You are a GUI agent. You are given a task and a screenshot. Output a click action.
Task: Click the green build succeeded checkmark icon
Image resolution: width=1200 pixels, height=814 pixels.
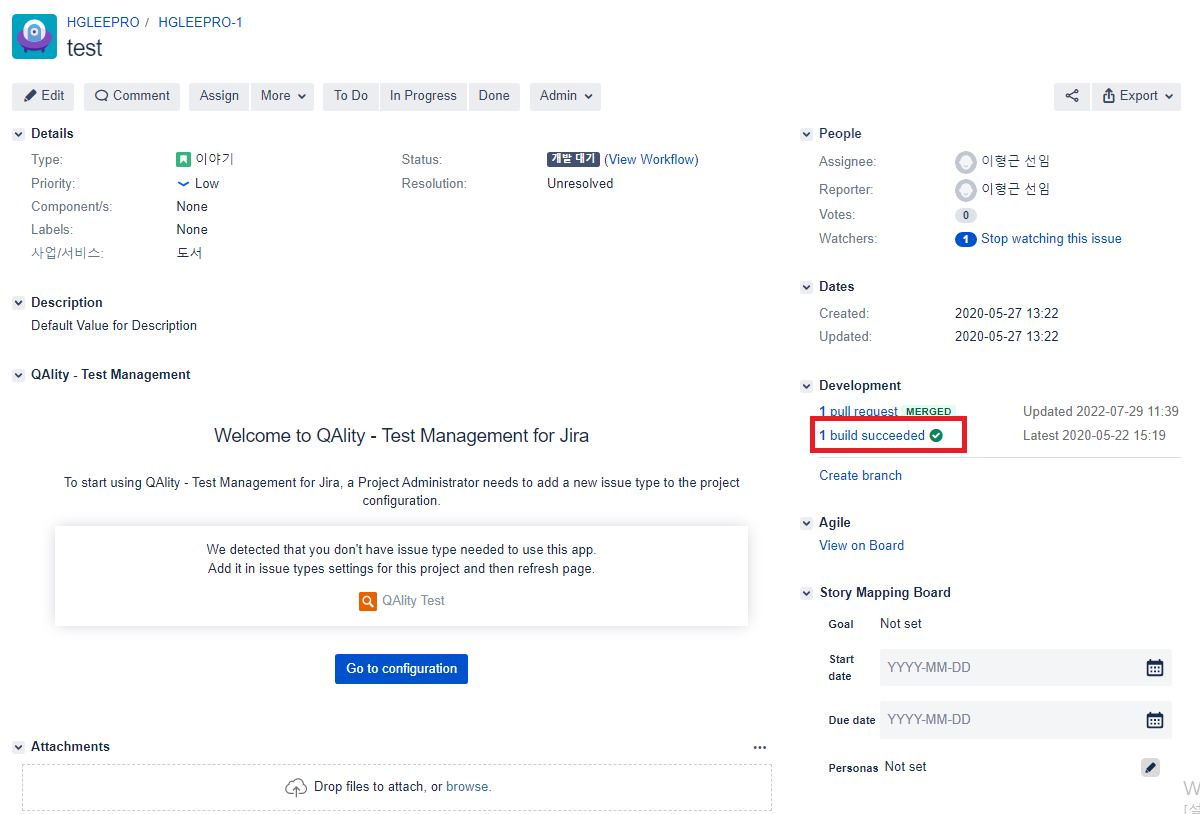[936, 435]
